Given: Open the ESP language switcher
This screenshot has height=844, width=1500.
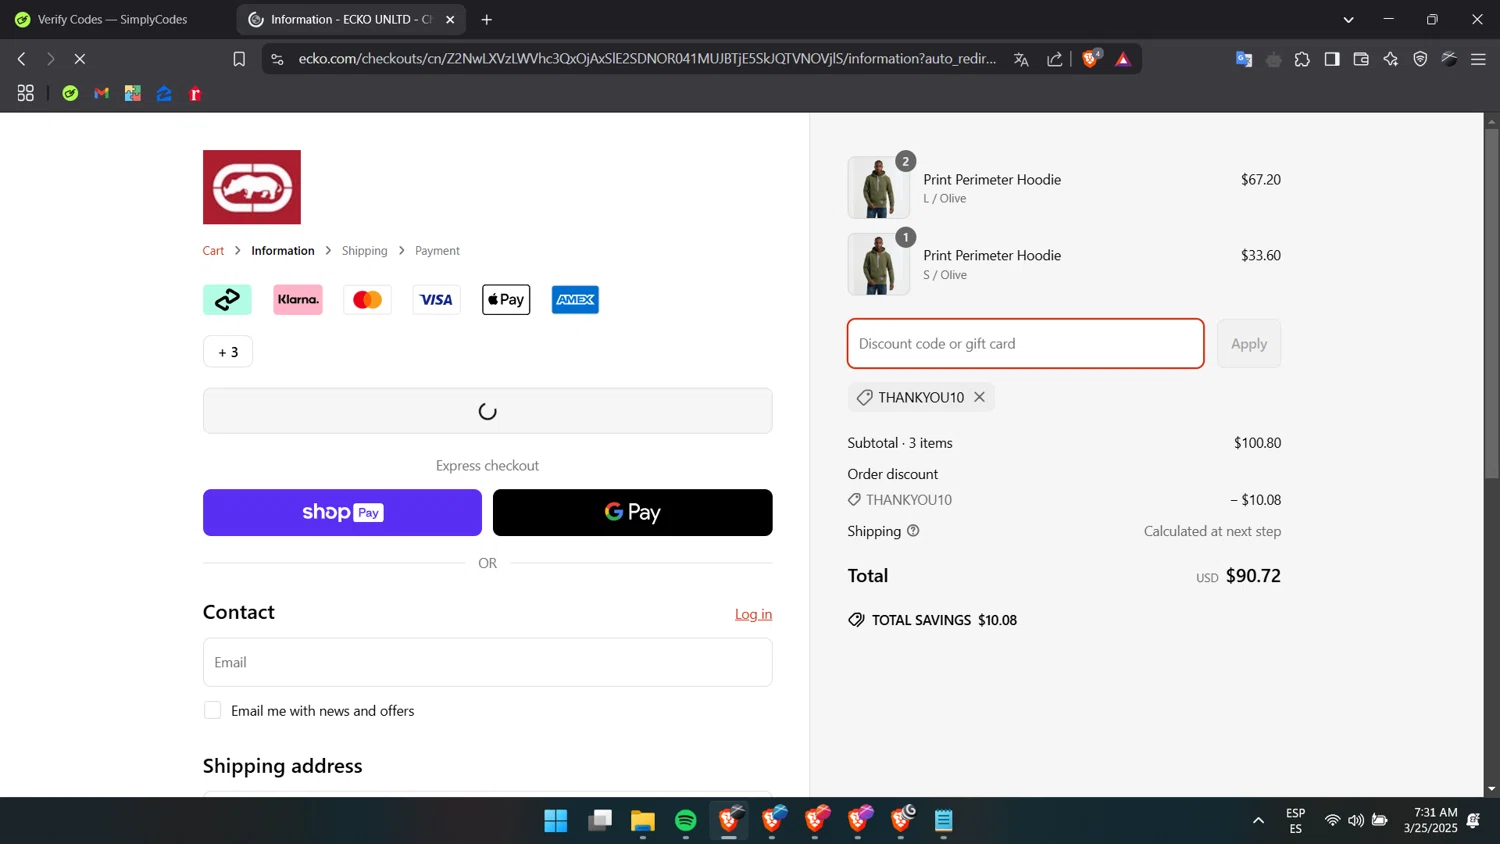Looking at the screenshot, I should [1296, 821].
